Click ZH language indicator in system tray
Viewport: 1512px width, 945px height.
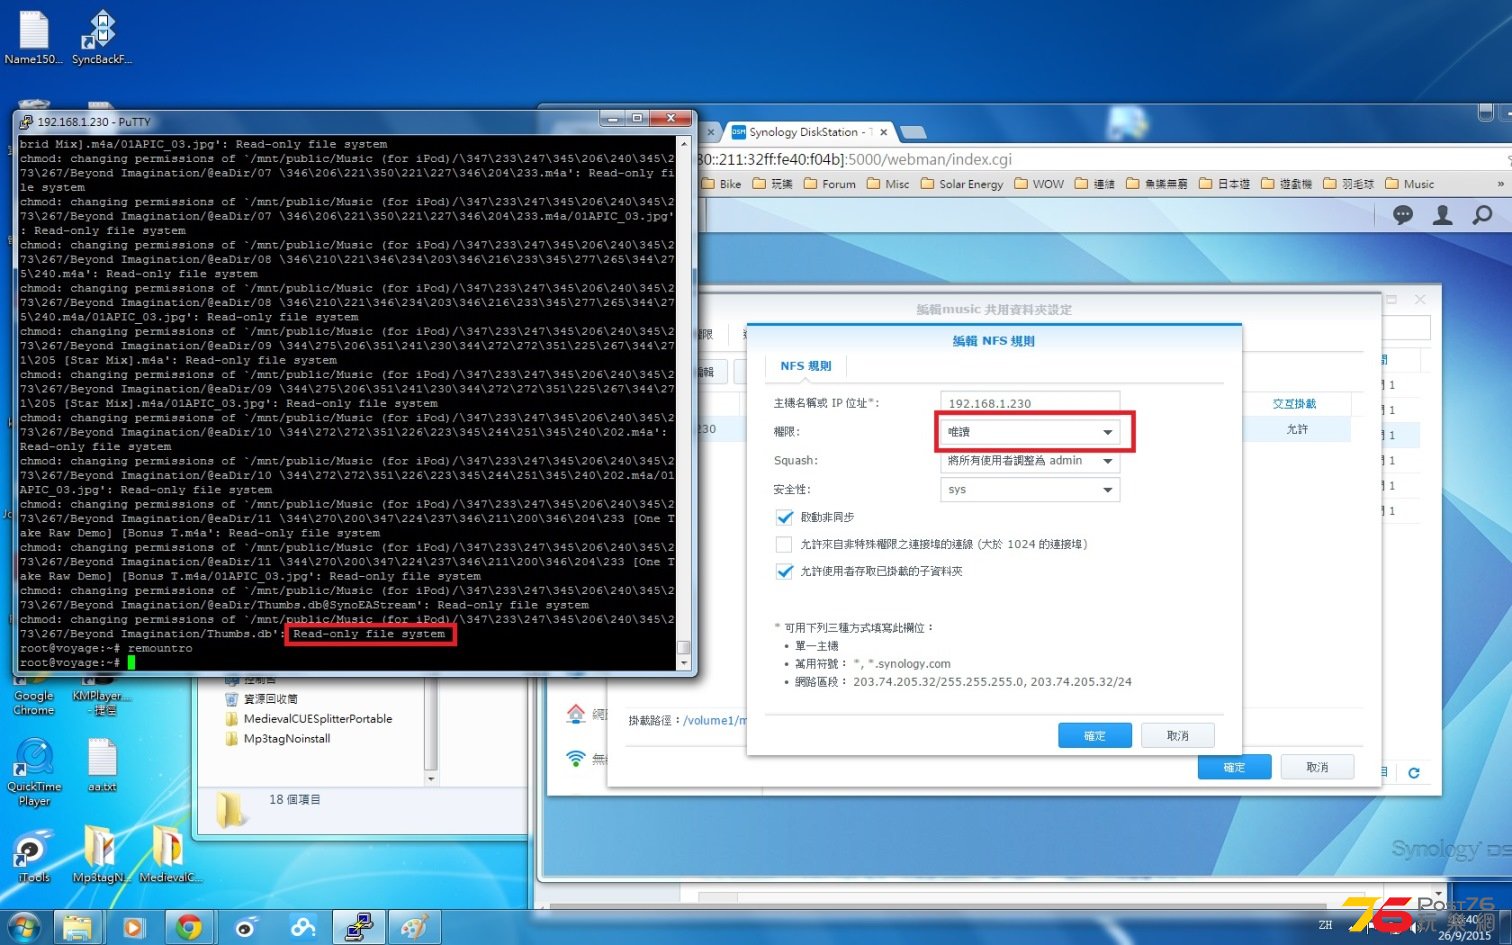(x=1325, y=925)
